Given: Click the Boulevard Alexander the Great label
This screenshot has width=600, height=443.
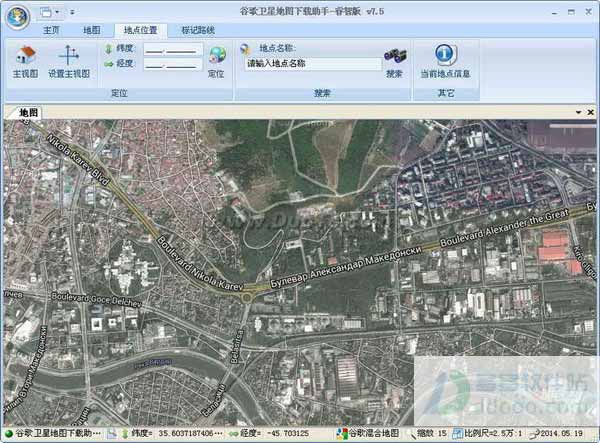Looking at the screenshot, I should (x=504, y=228).
